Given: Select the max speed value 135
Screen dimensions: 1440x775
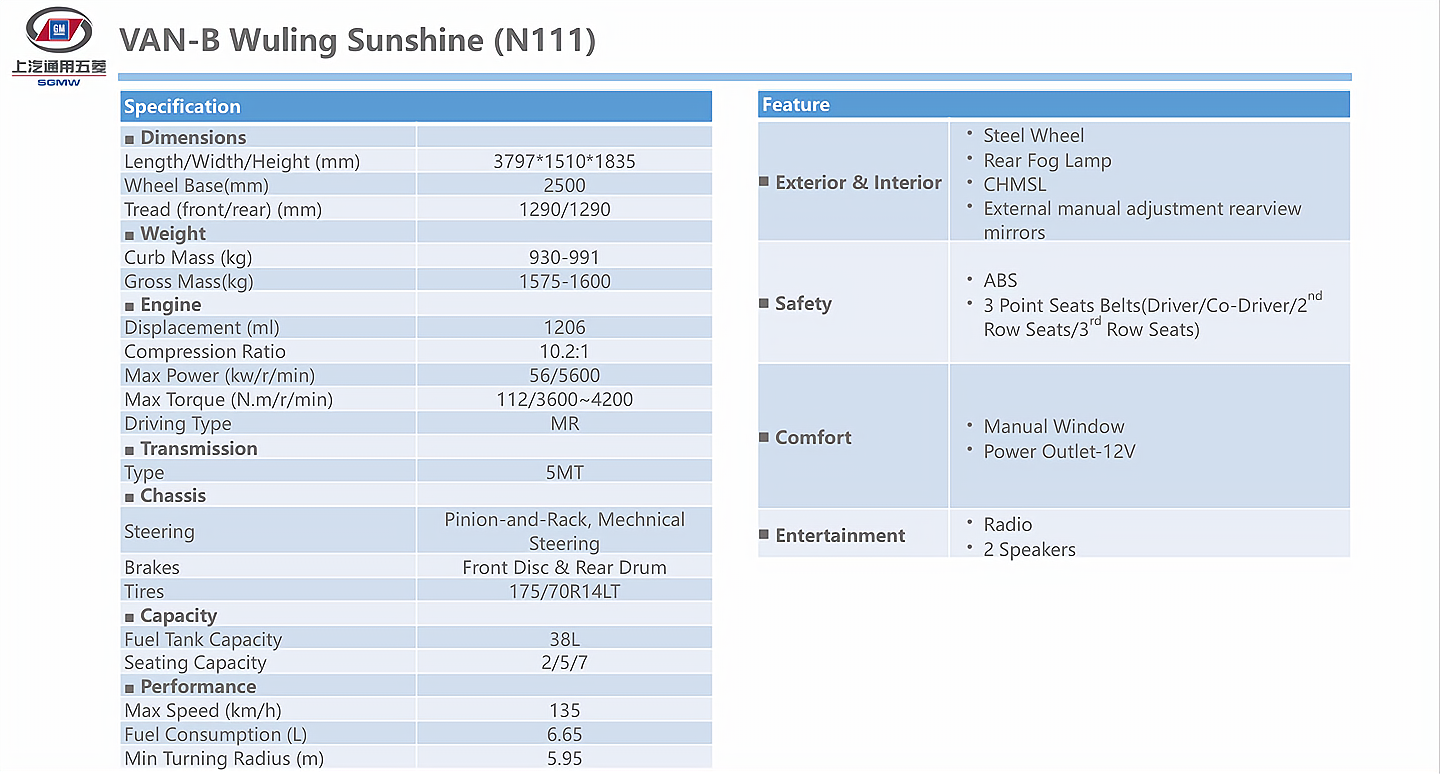Looking at the screenshot, I should 565,710.
